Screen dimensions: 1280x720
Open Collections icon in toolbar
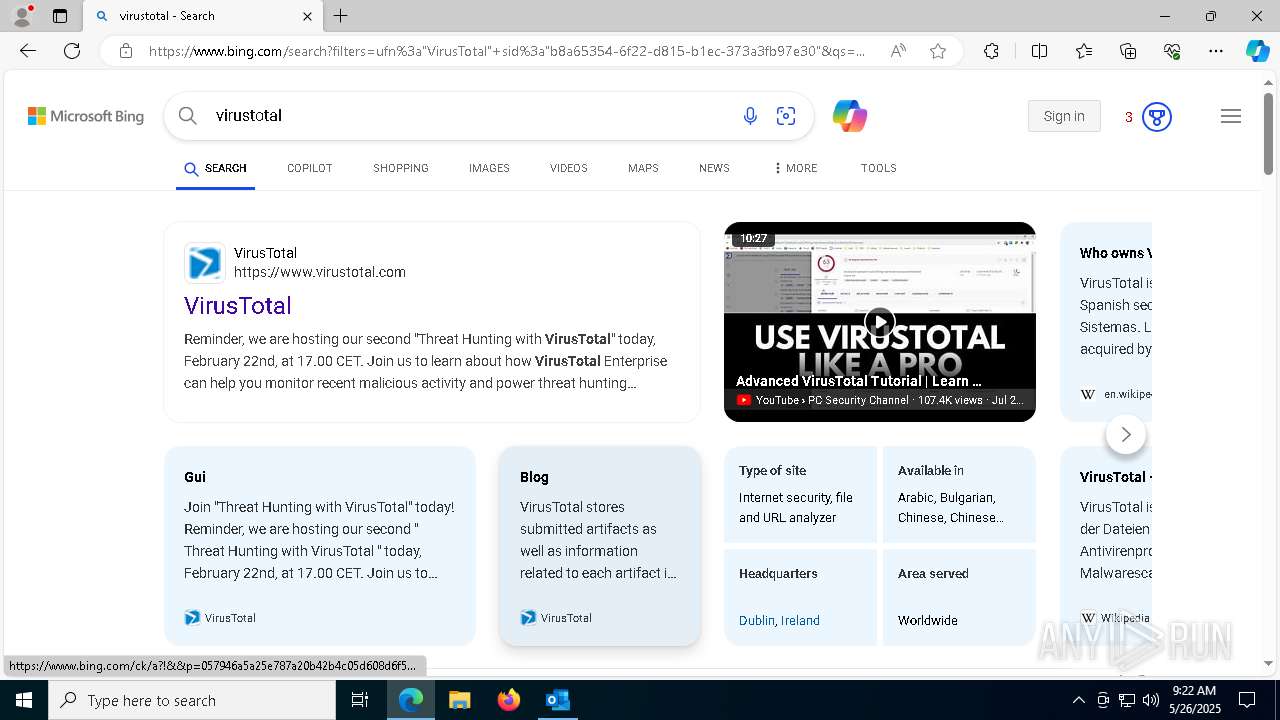[x=1128, y=51]
